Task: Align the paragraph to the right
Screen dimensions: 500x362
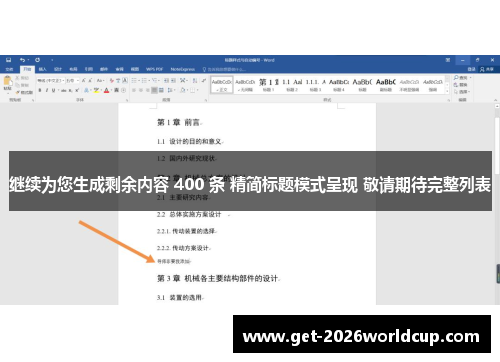Action: coord(147,90)
